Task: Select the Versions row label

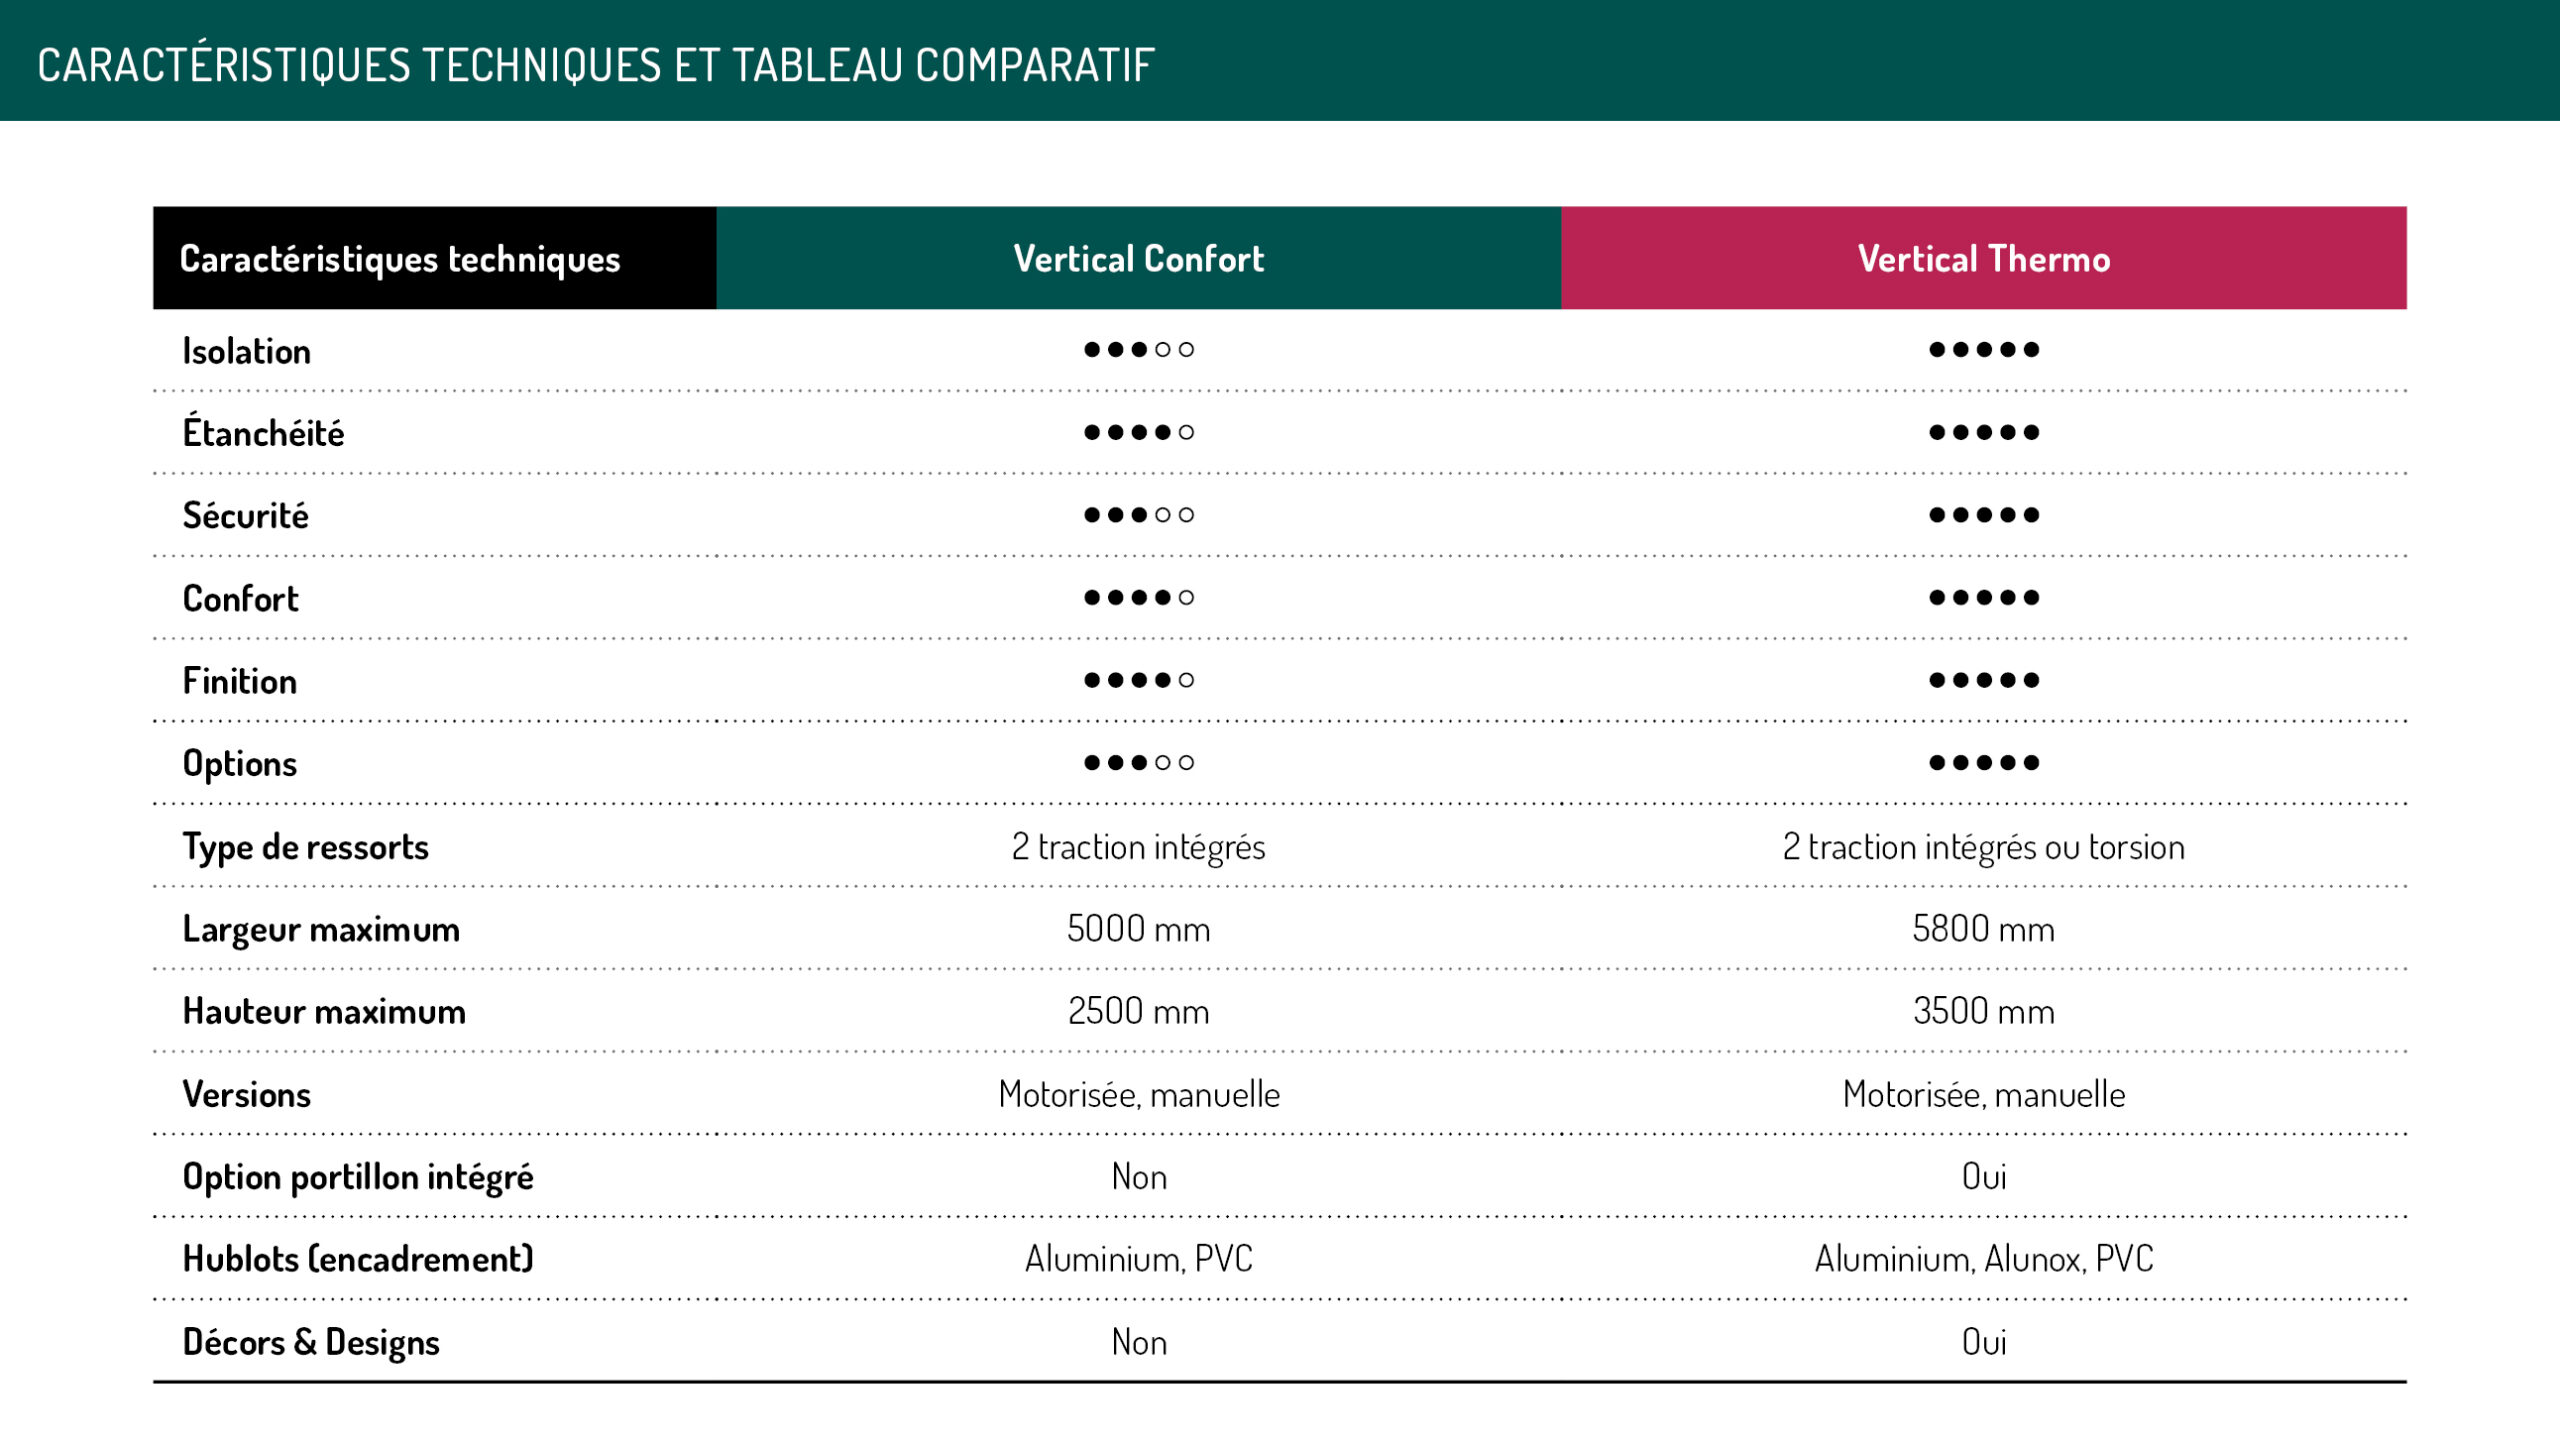Action: click(x=246, y=1094)
